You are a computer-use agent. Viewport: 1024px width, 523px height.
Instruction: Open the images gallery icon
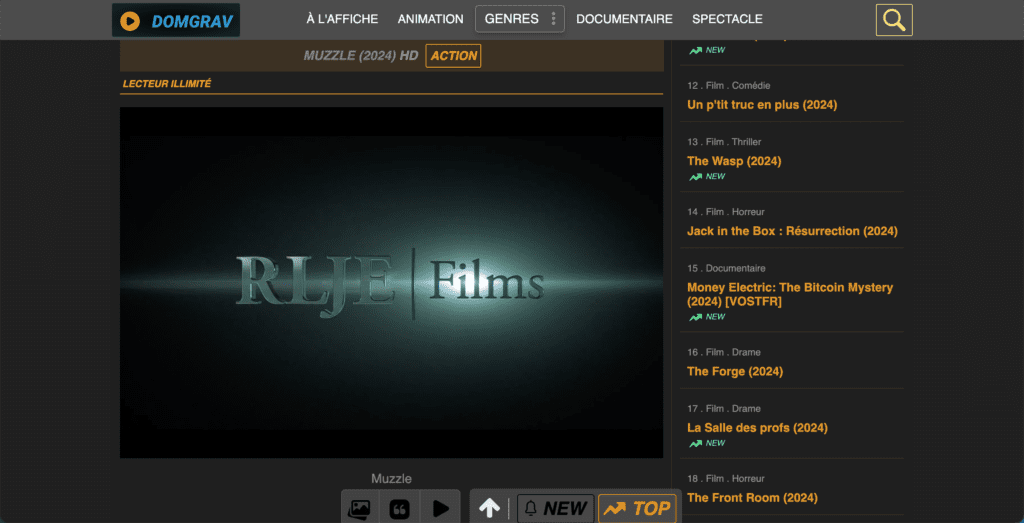coord(359,509)
